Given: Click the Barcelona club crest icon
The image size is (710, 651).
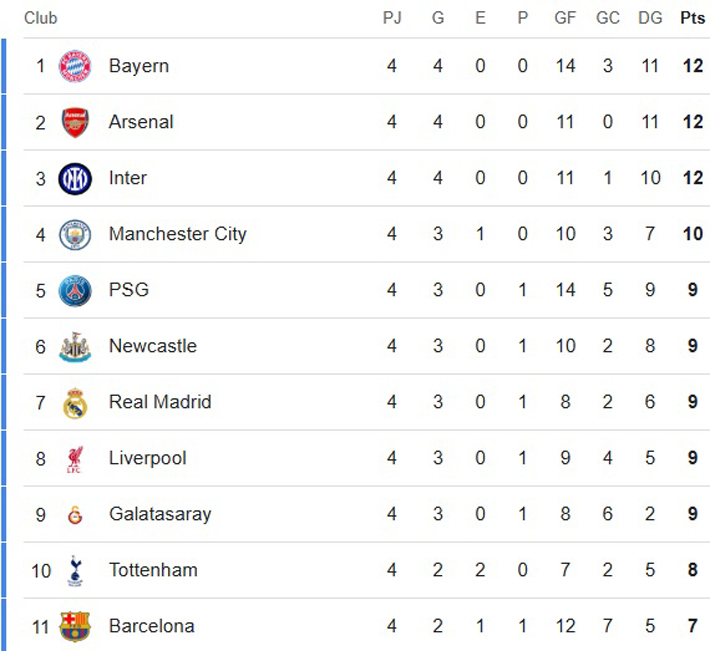Looking at the screenshot, I should pyautogui.click(x=75, y=626).
